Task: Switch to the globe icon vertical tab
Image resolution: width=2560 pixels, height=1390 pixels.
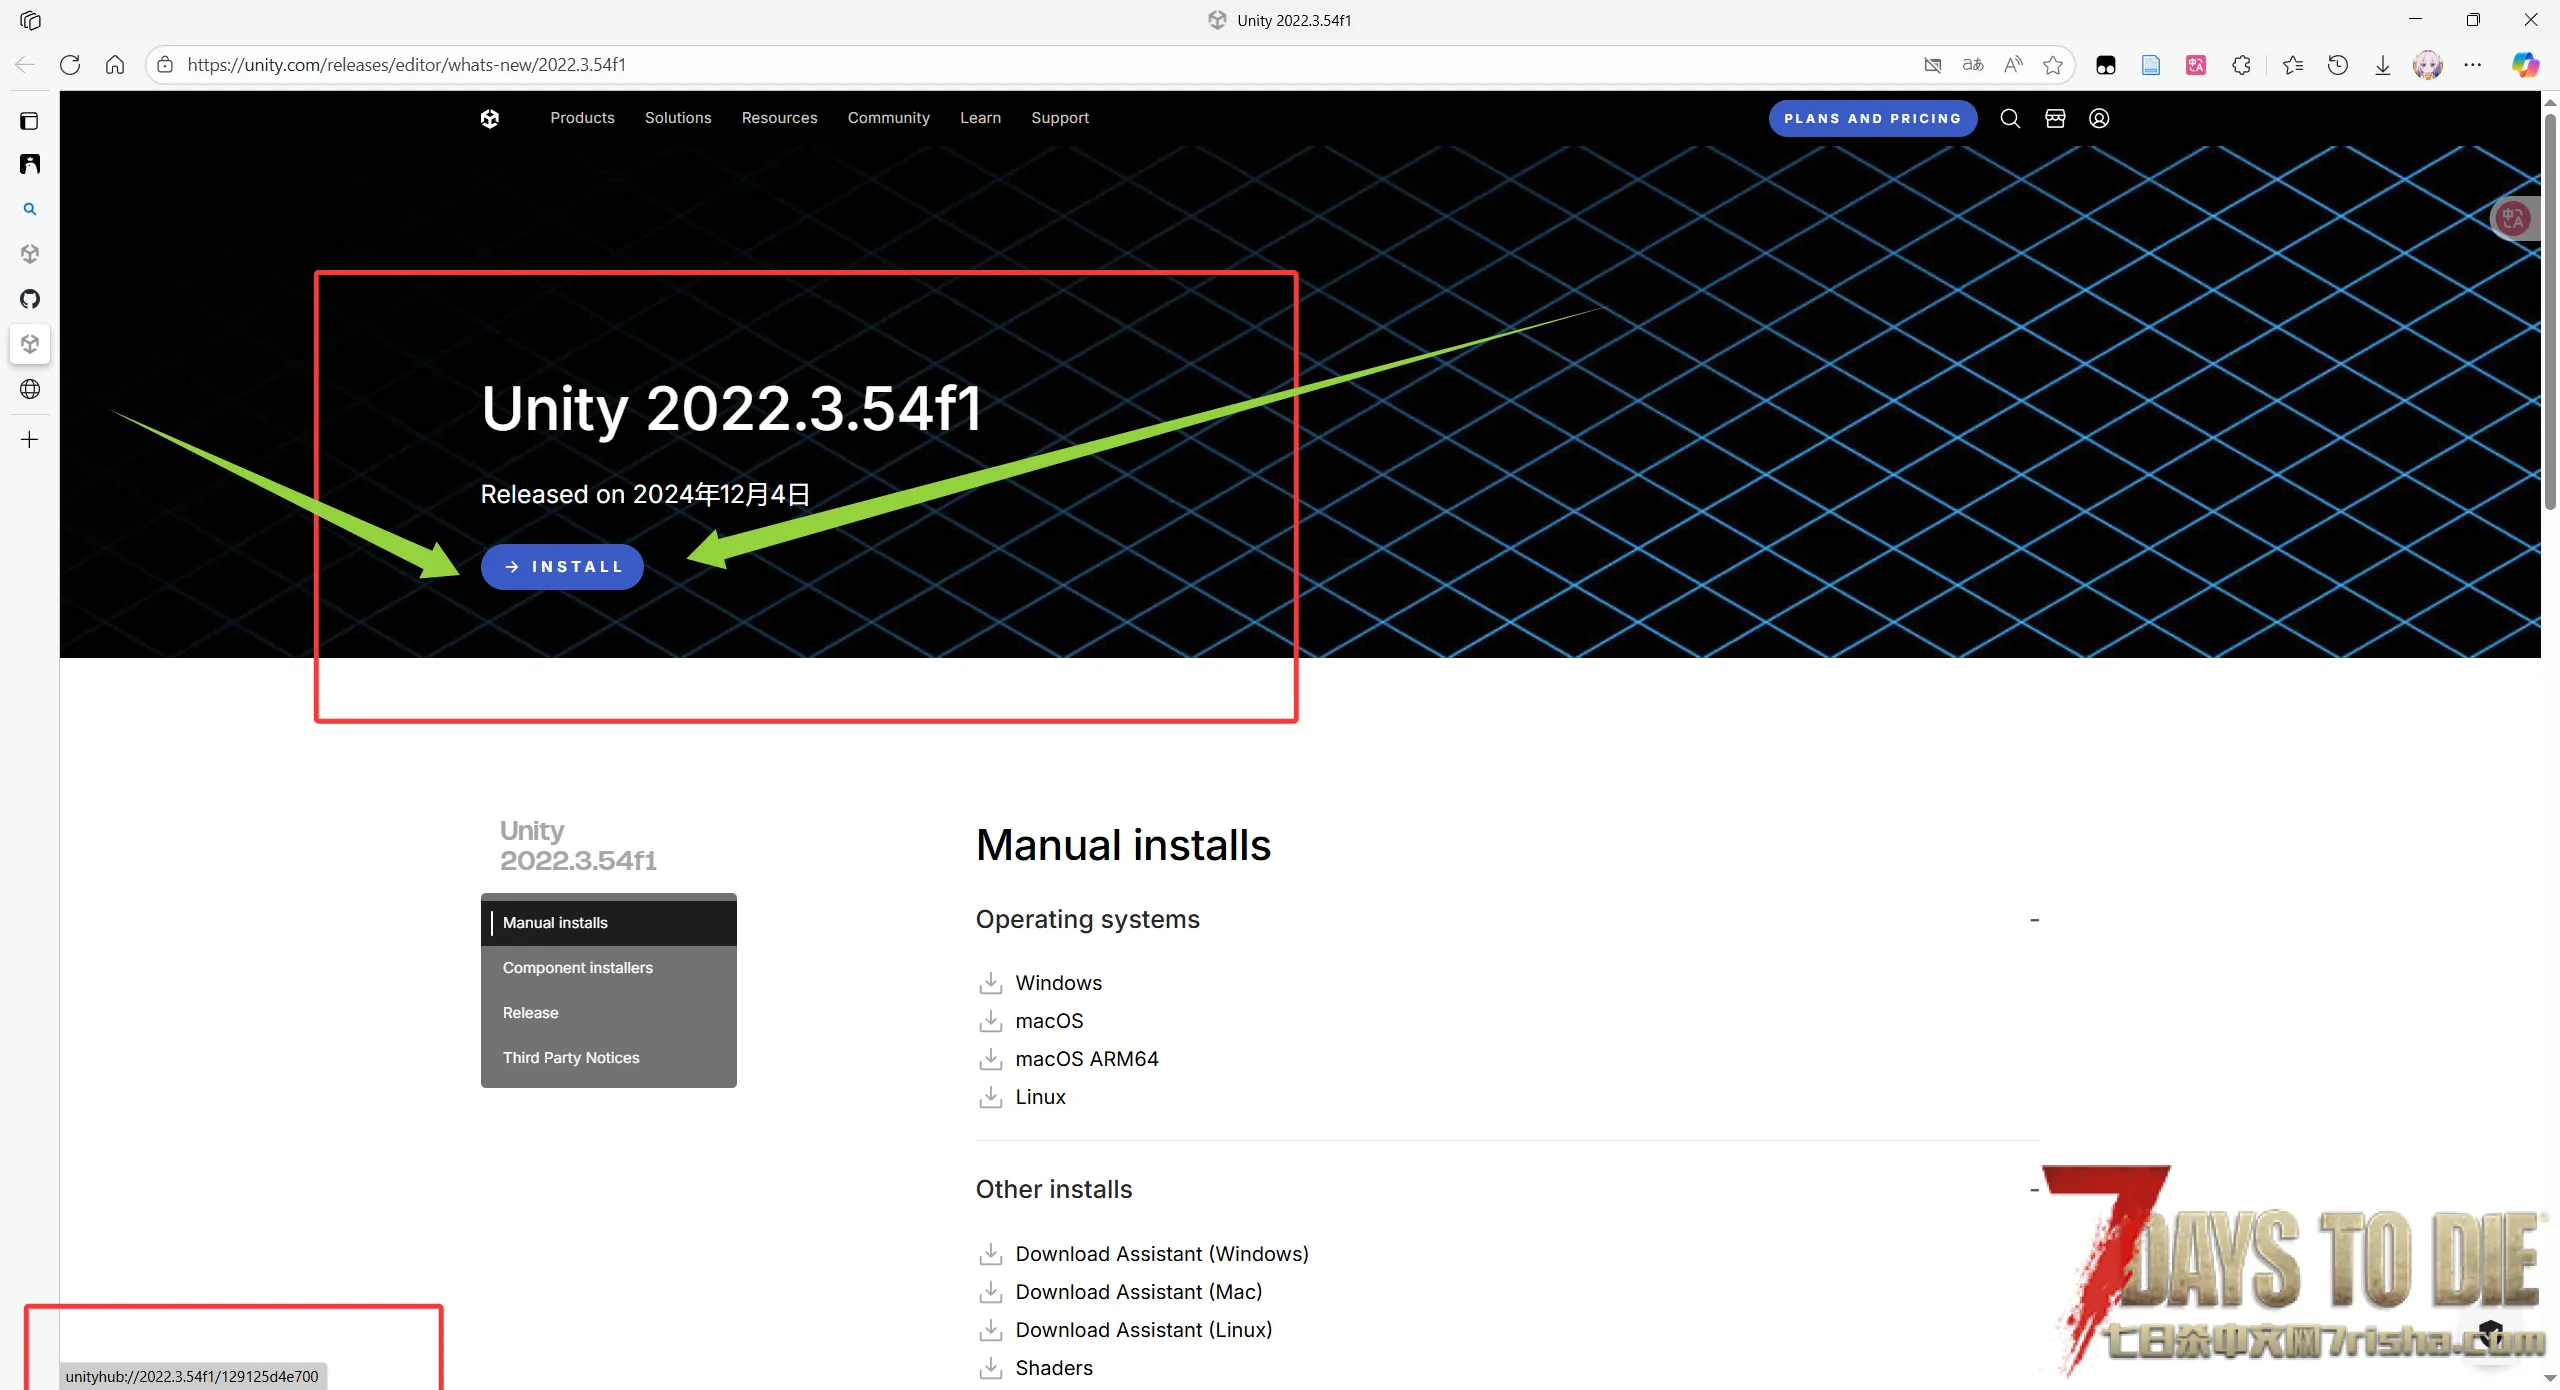Action: click(x=30, y=389)
